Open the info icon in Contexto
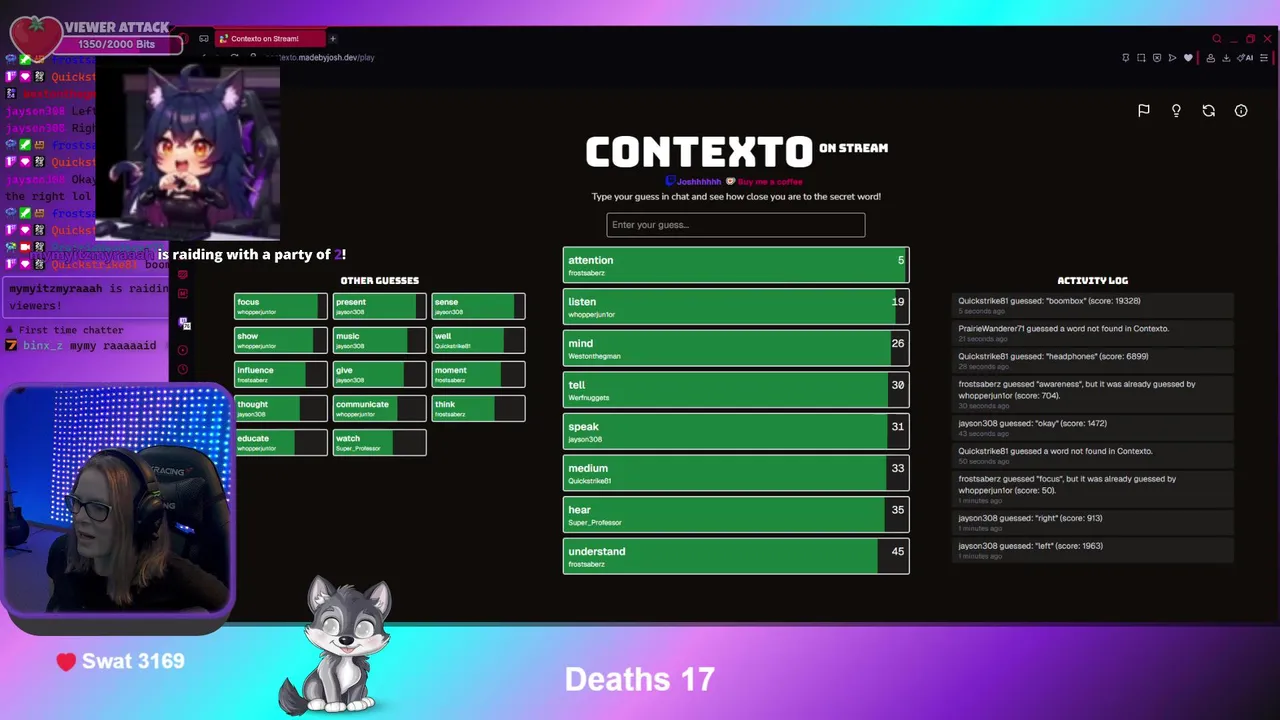Viewport: 1280px width, 720px height. tap(1241, 111)
